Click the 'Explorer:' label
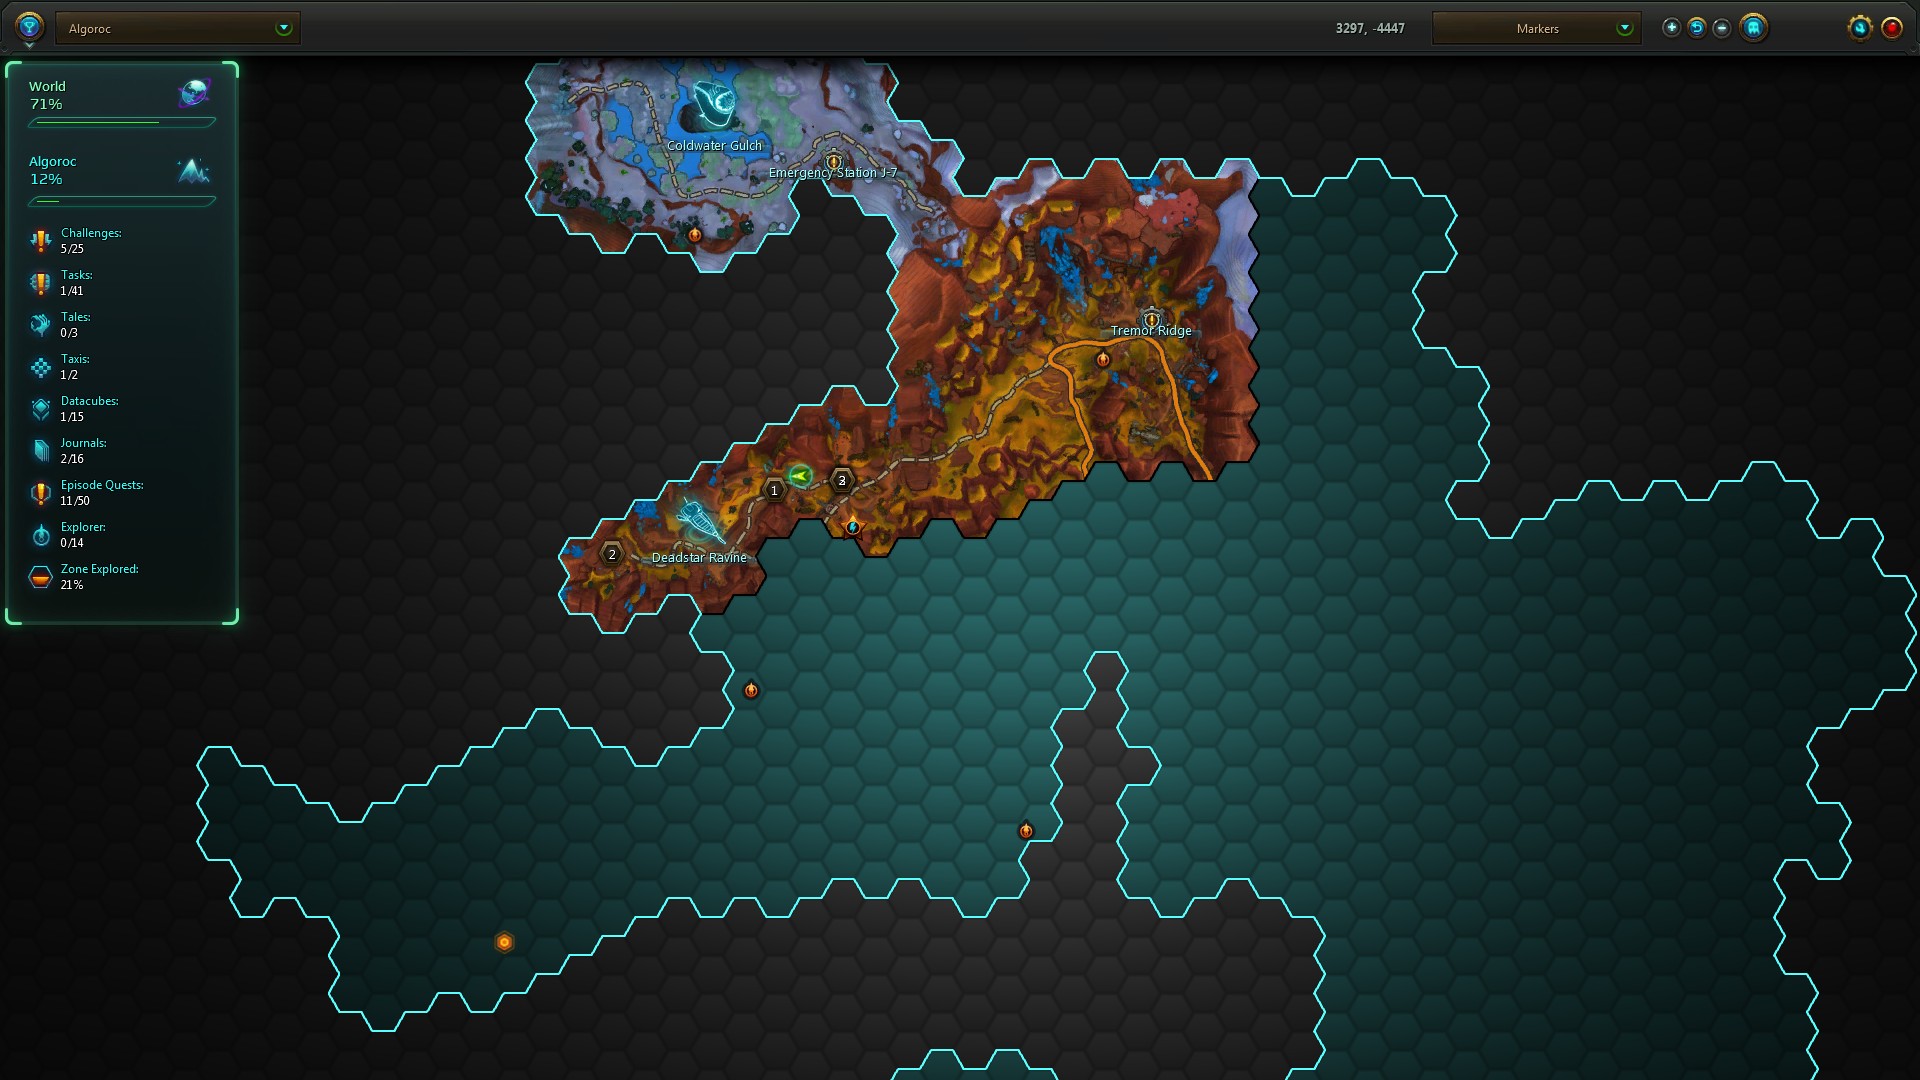This screenshot has width=1920, height=1080. [x=83, y=527]
